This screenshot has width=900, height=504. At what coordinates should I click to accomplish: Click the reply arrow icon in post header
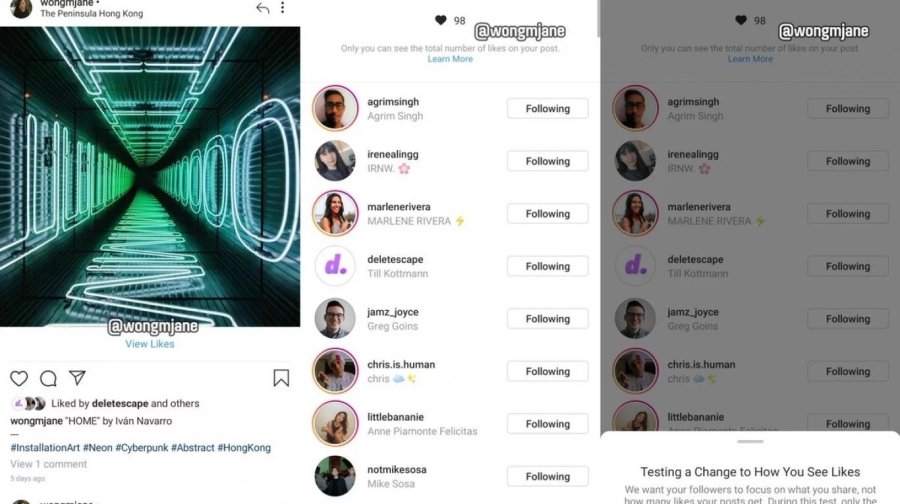(x=262, y=8)
